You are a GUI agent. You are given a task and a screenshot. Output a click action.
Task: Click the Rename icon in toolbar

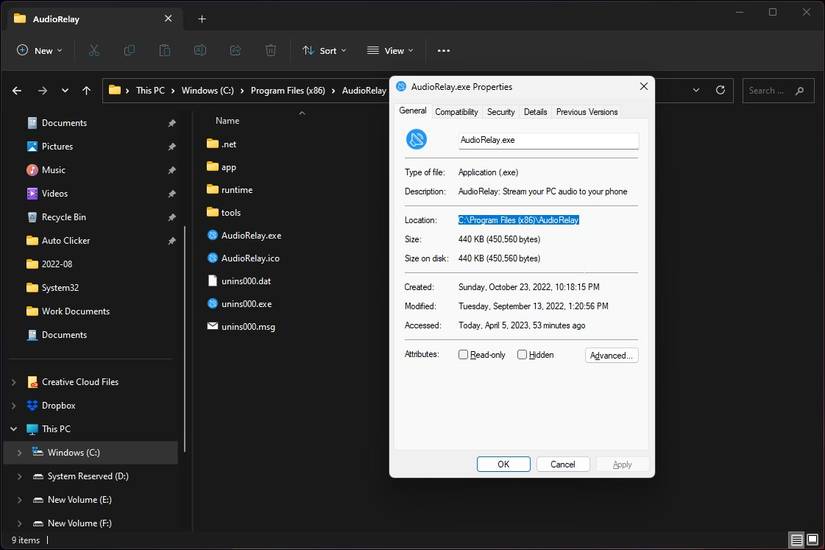click(x=200, y=51)
